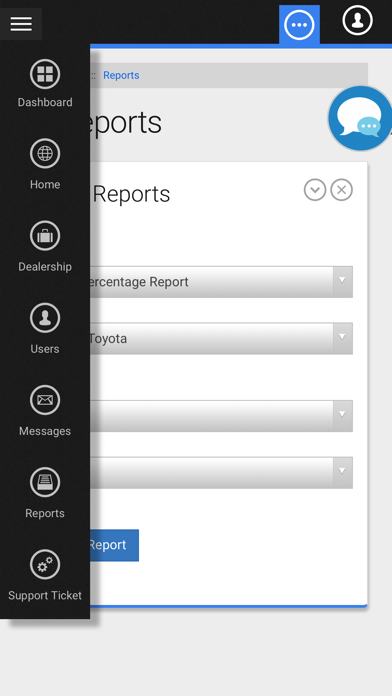This screenshot has height=696, width=392.
Task: Open Messages envelope icon
Action: [x=45, y=400]
